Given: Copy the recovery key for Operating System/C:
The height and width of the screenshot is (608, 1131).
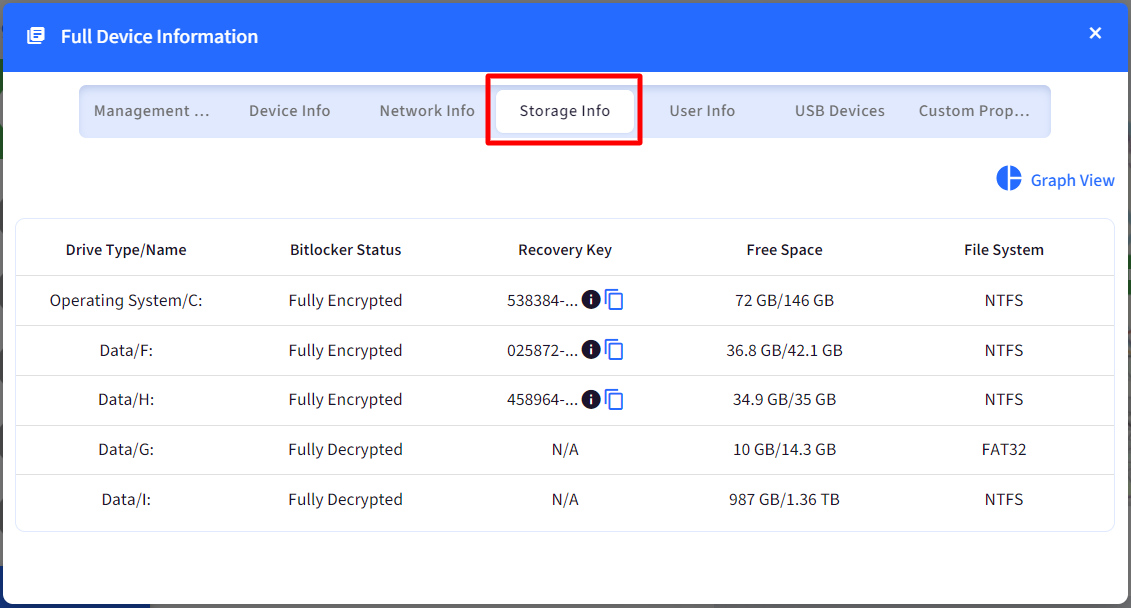Looking at the screenshot, I should 614,299.
